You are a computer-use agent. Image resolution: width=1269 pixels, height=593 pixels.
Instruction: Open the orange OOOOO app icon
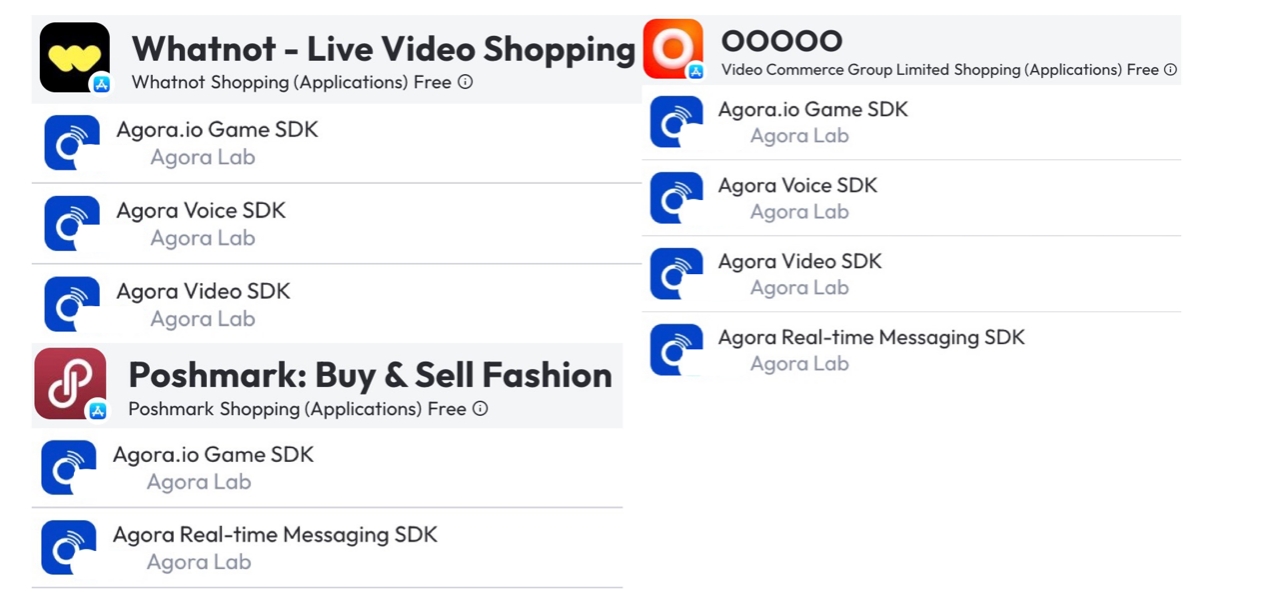[673, 48]
